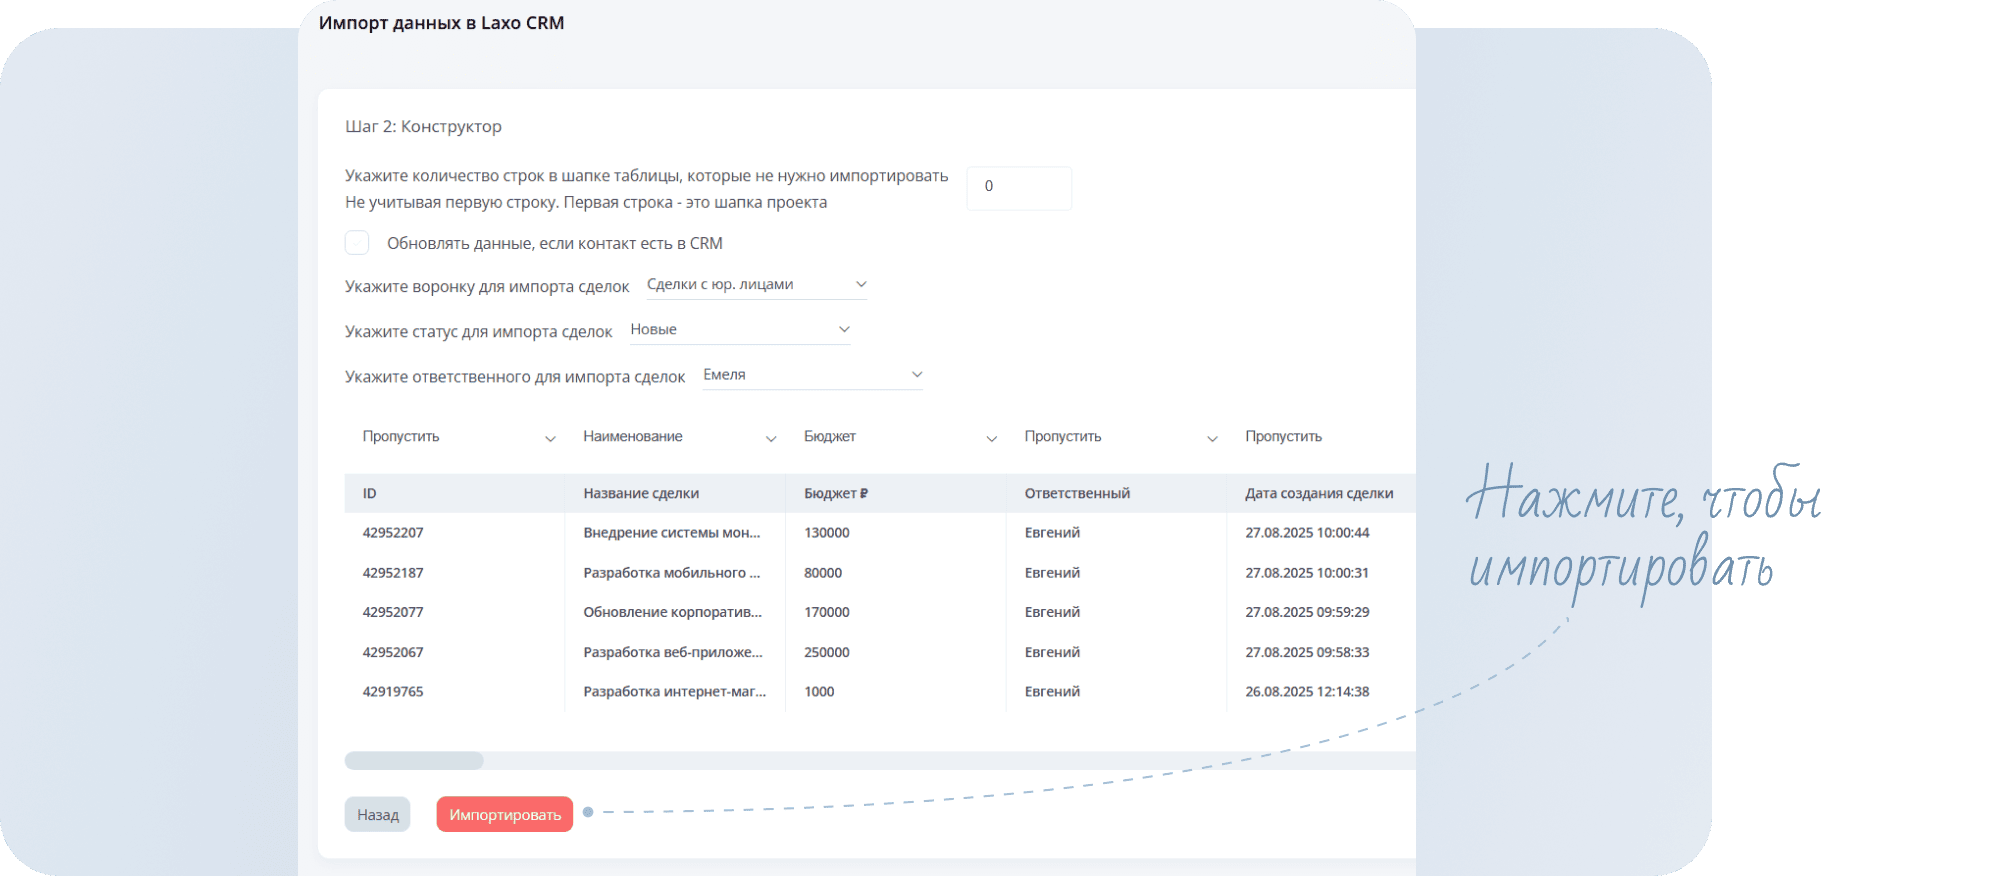
Task: Enable updating data if contact exists checkbox
Action: pos(357,243)
